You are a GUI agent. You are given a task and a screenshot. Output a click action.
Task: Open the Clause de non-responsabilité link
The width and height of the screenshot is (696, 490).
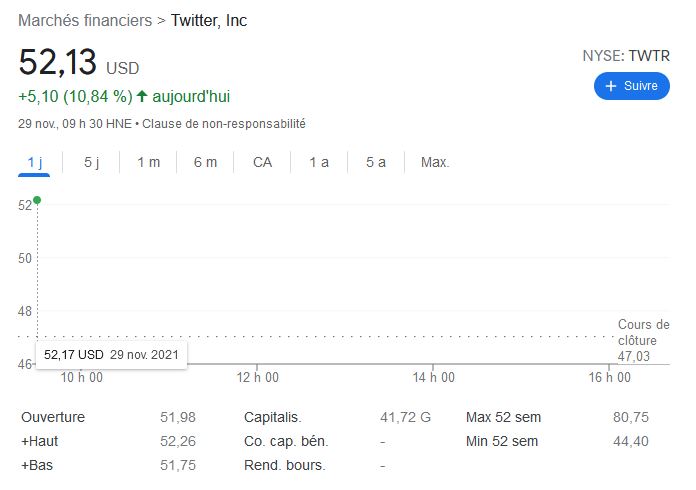(x=224, y=124)
